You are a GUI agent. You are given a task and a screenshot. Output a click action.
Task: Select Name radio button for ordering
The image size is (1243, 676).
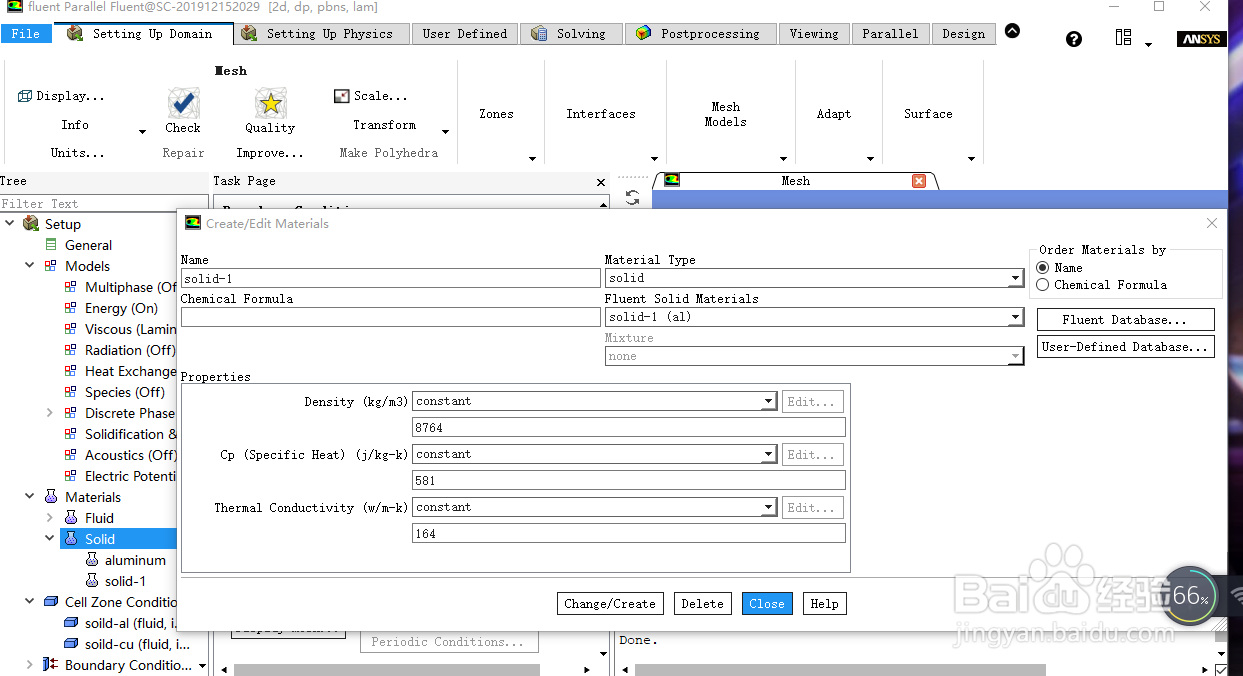[1043, 268]
